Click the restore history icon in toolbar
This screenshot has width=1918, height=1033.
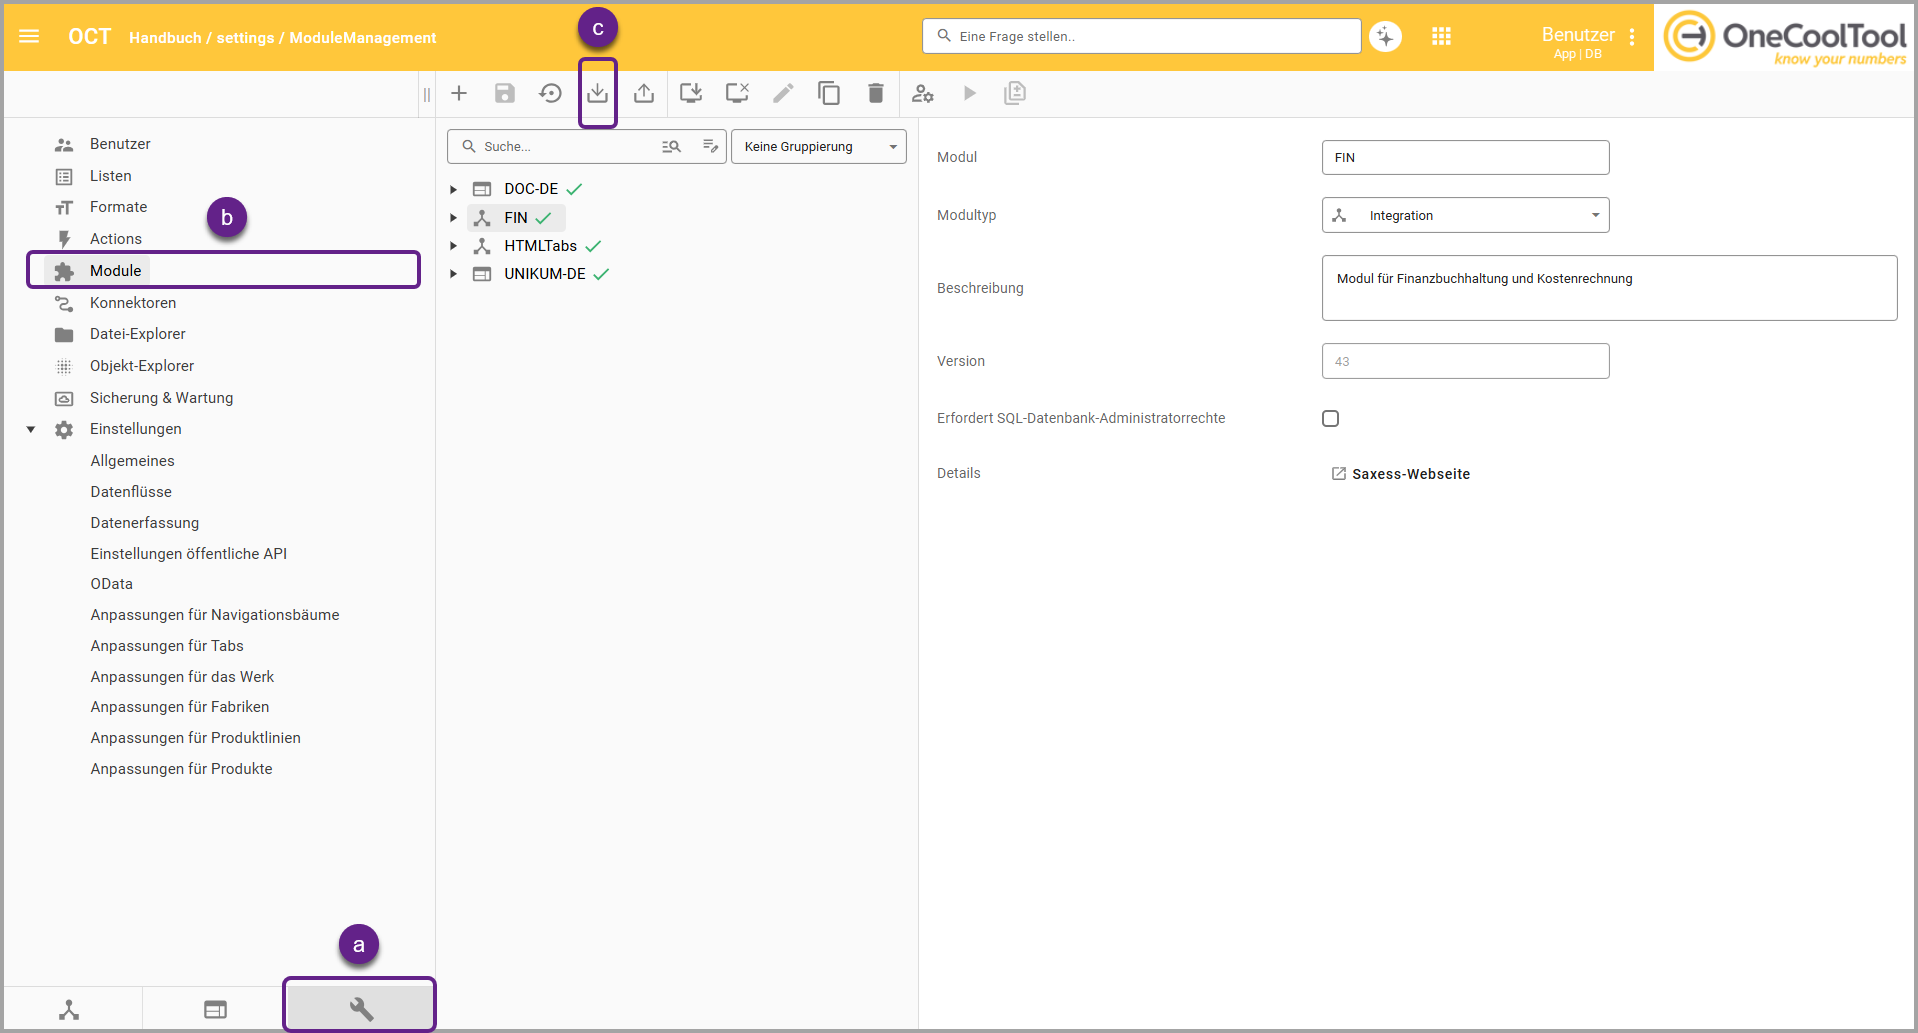tap(551, 93)
